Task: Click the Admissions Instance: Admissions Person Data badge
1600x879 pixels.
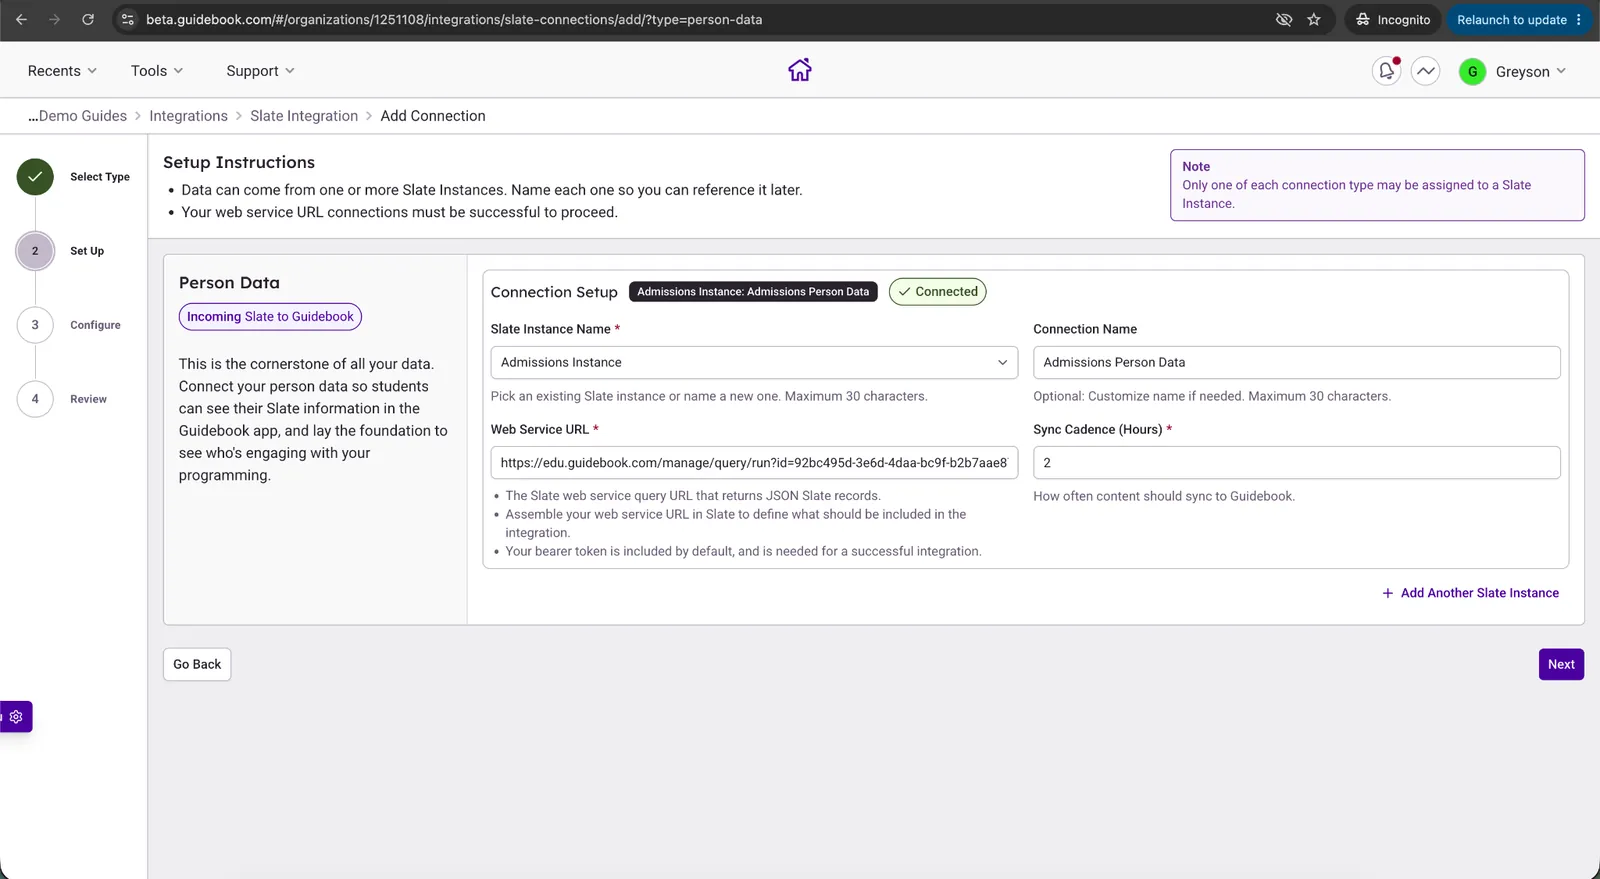Action: [753, 292]
